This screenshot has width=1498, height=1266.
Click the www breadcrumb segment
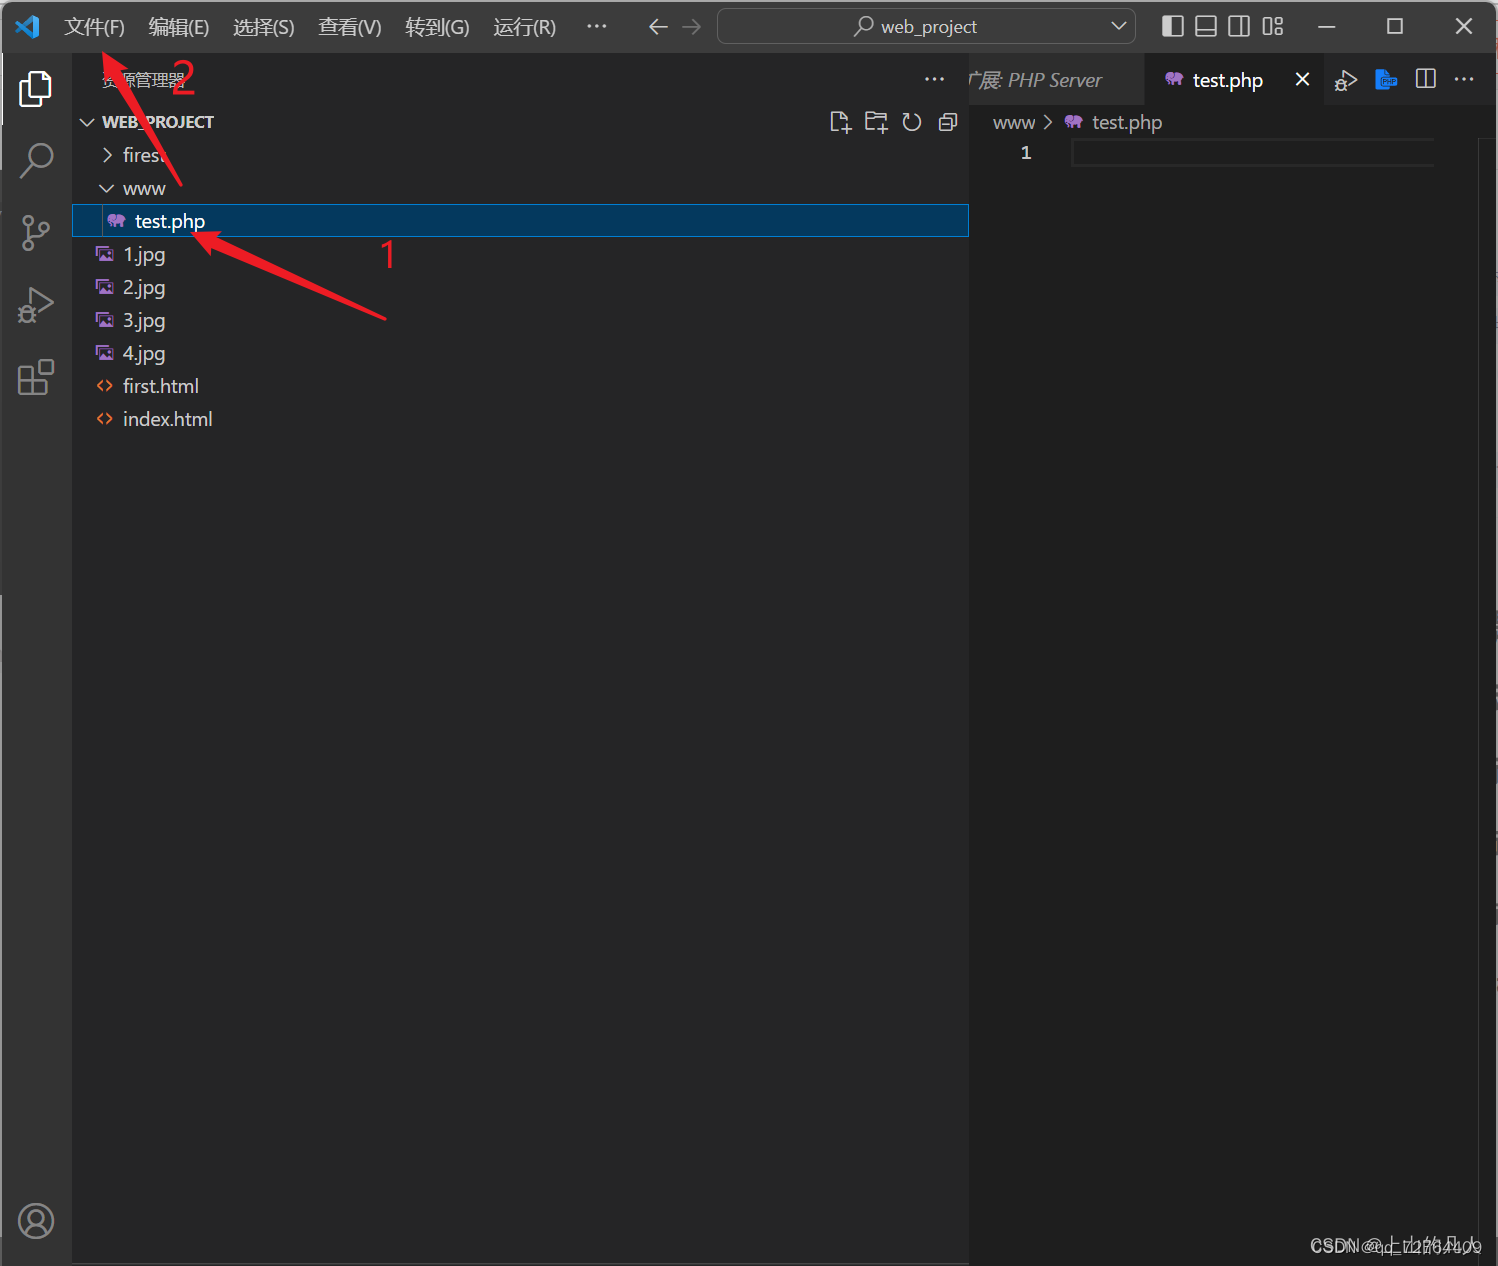pyautogui.click(x=1013, y=122)
